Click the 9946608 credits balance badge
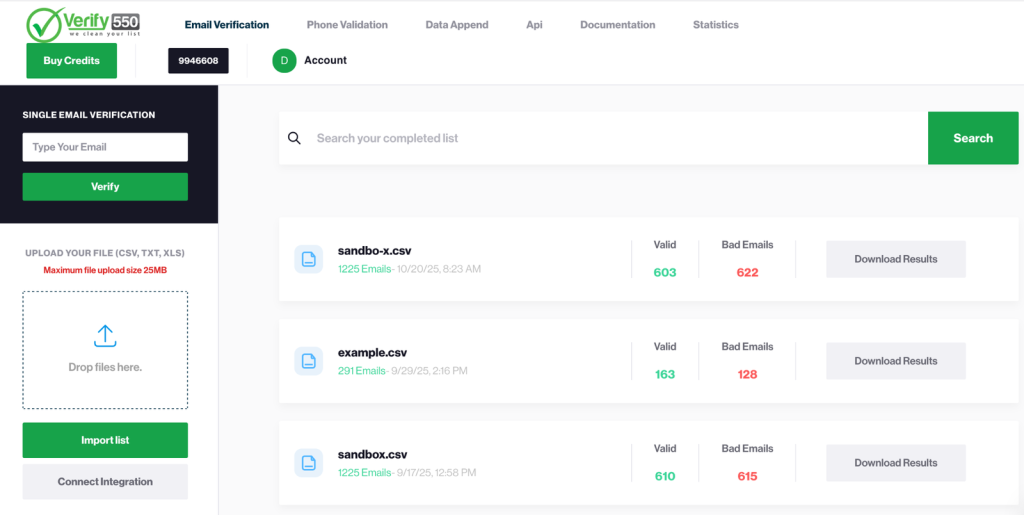Screen dimensions: 1024x515 (x=198, y=61)
